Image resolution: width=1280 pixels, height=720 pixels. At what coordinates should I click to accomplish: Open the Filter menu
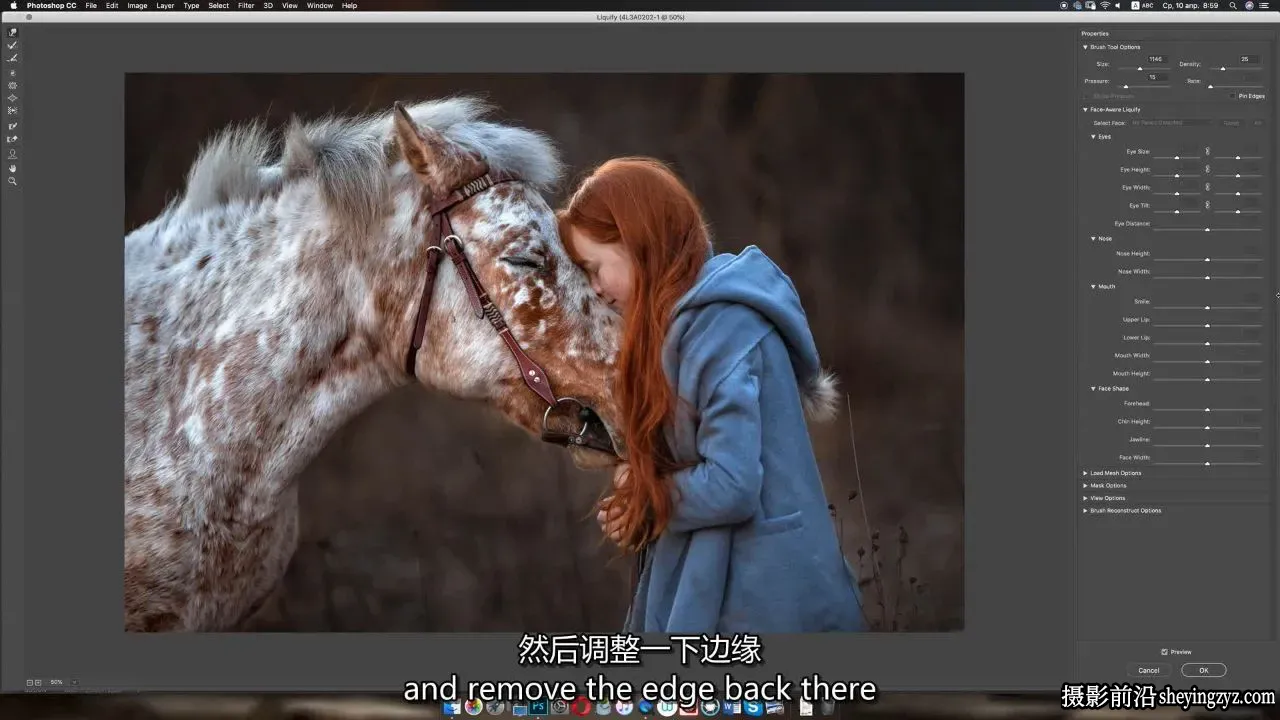point(246,5)
